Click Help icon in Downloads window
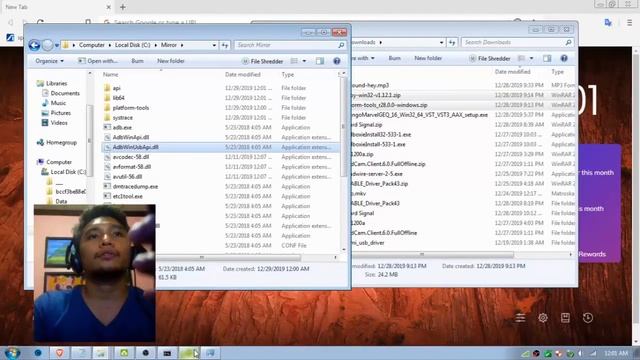Viewport: 640px width, 360px height. [x=564, y=58]
